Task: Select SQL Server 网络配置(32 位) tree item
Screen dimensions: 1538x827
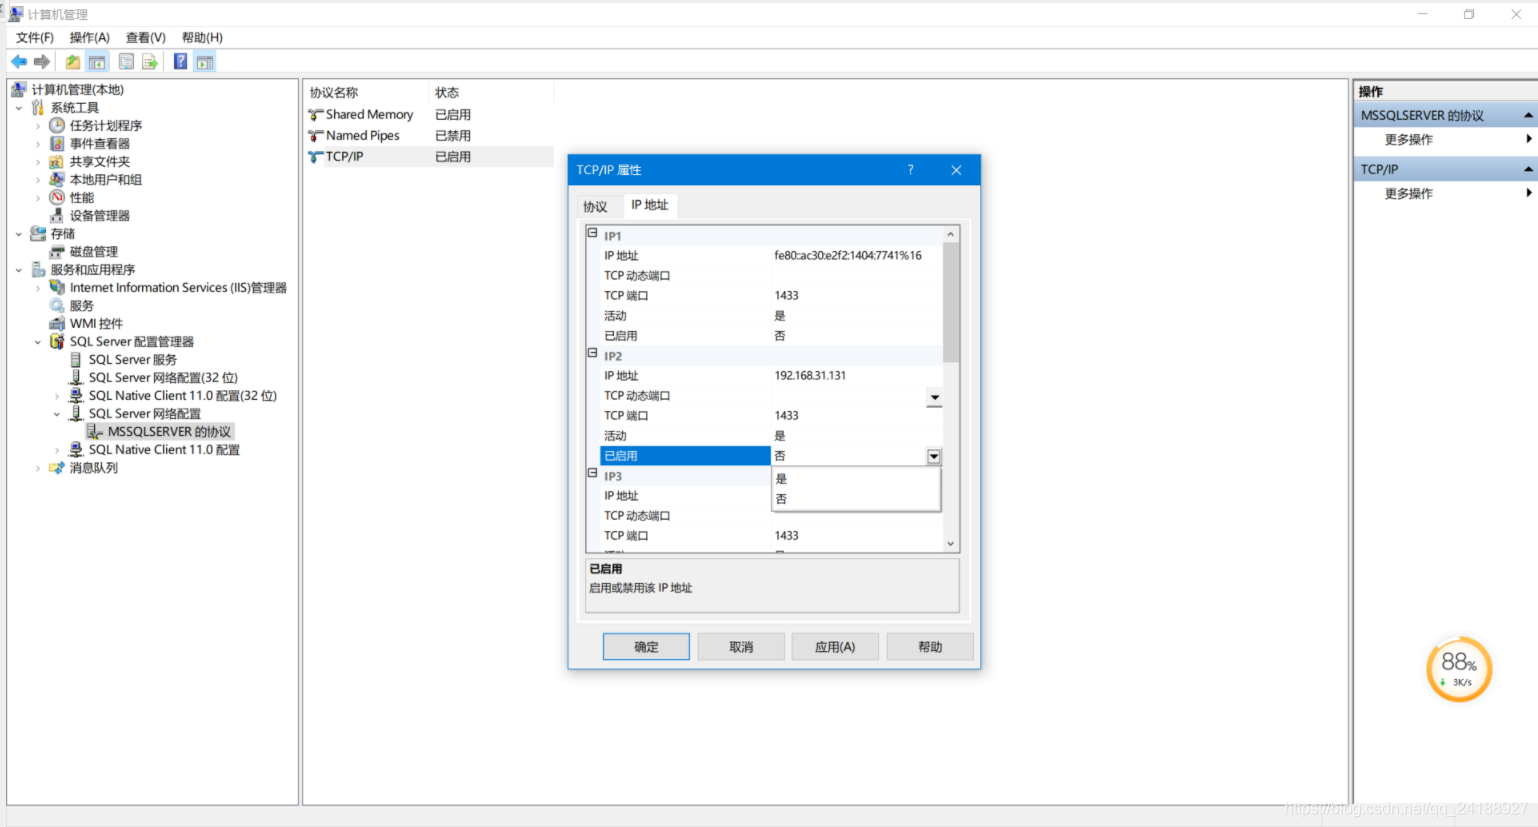Action: pos(163,378)
